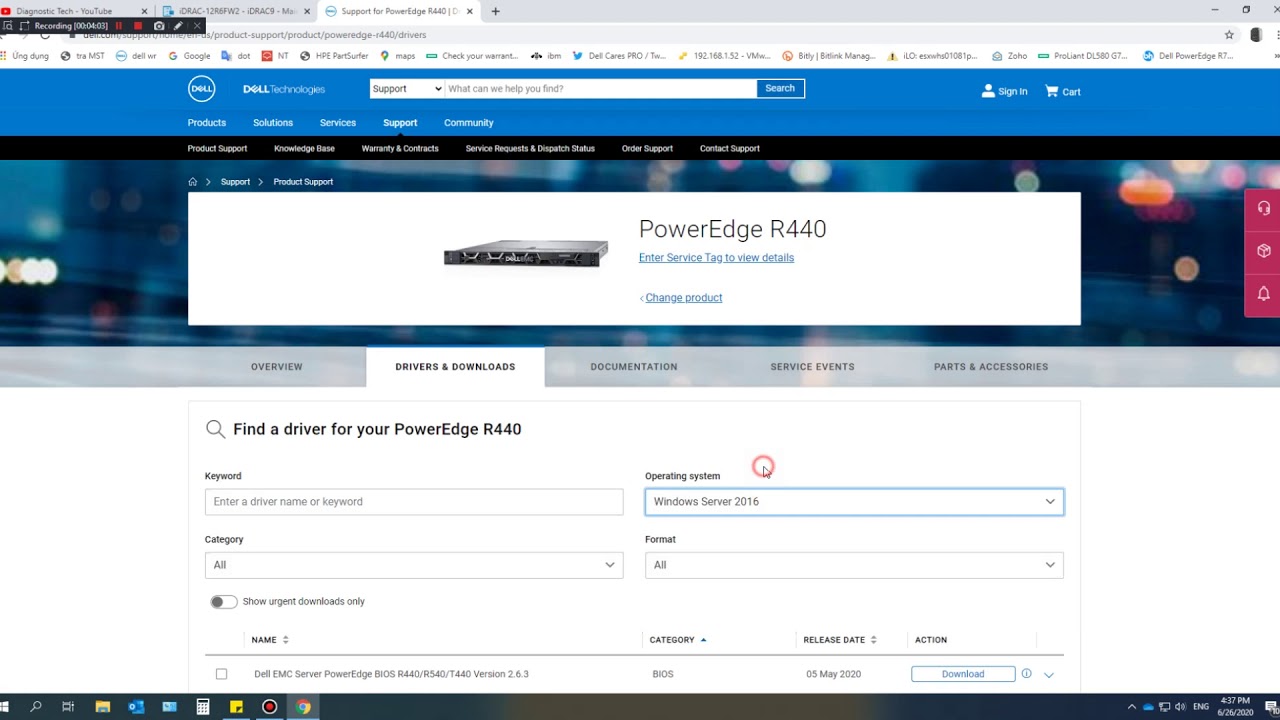
Task: Click the info icon beside Download button
Action: pyautogui.click(x=1026, y=674)
